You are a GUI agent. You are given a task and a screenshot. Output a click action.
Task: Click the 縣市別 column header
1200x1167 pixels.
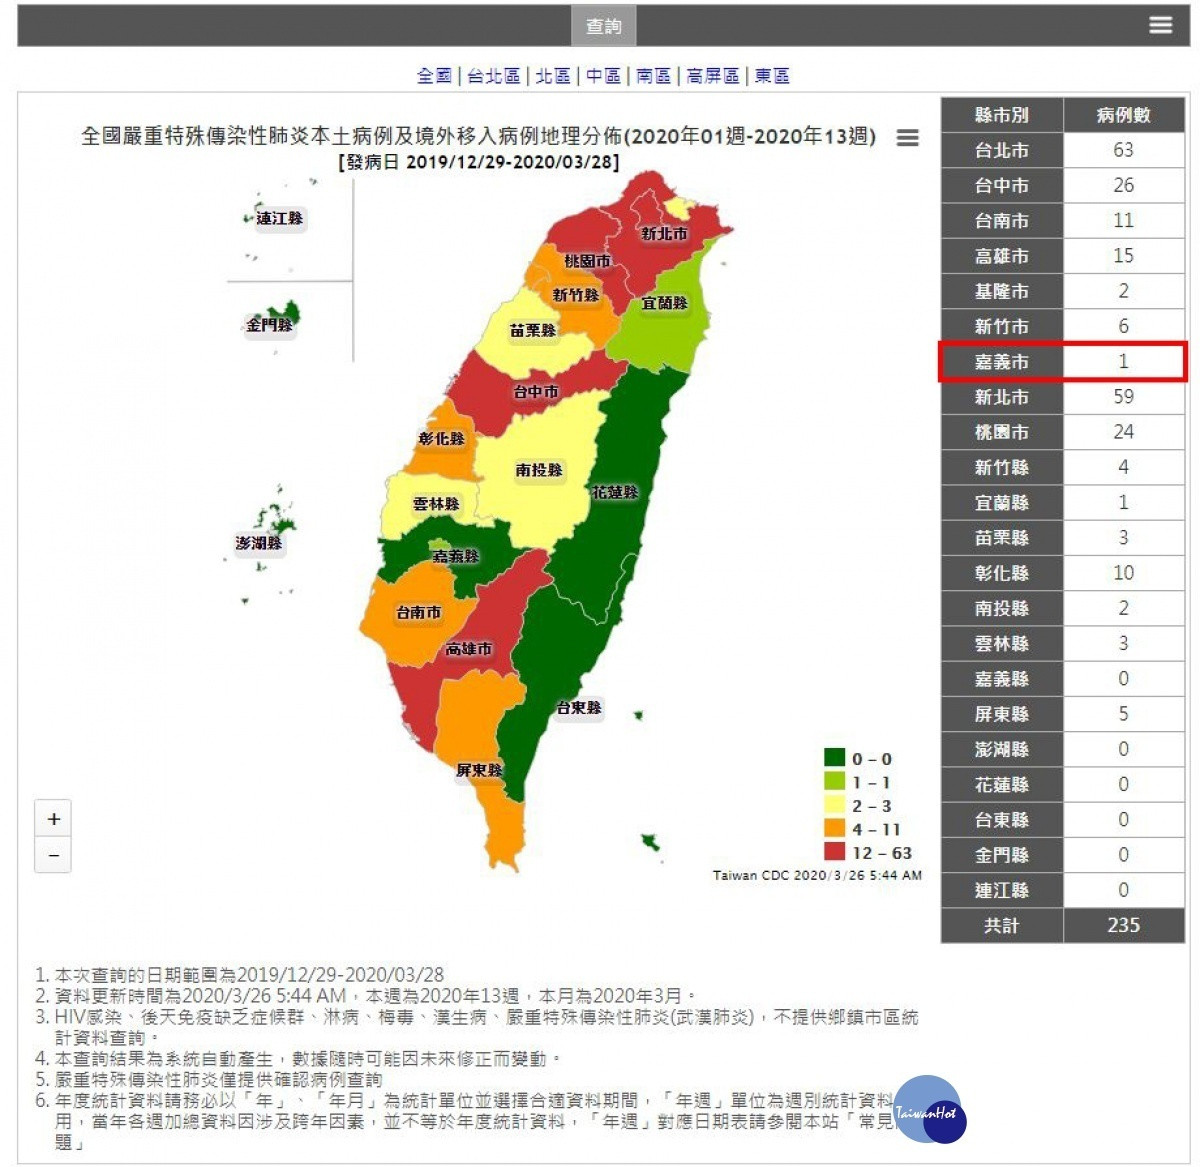coord(1001,115)
